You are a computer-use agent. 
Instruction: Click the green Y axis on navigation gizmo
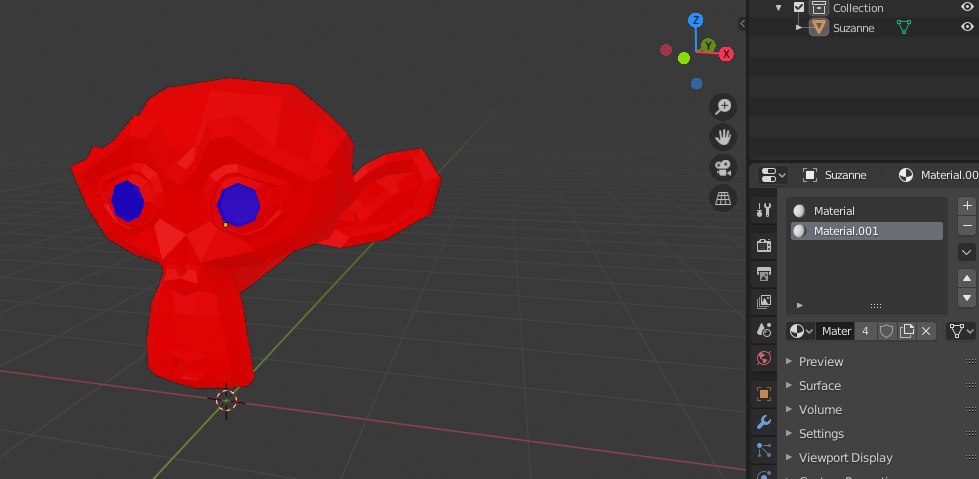click(707, 45)
